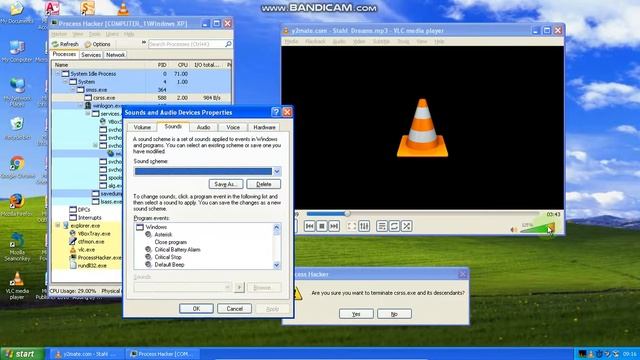Screen dimensions: 640x360
Task: Collapse winlogon.exe tree node
Action: 81,105
